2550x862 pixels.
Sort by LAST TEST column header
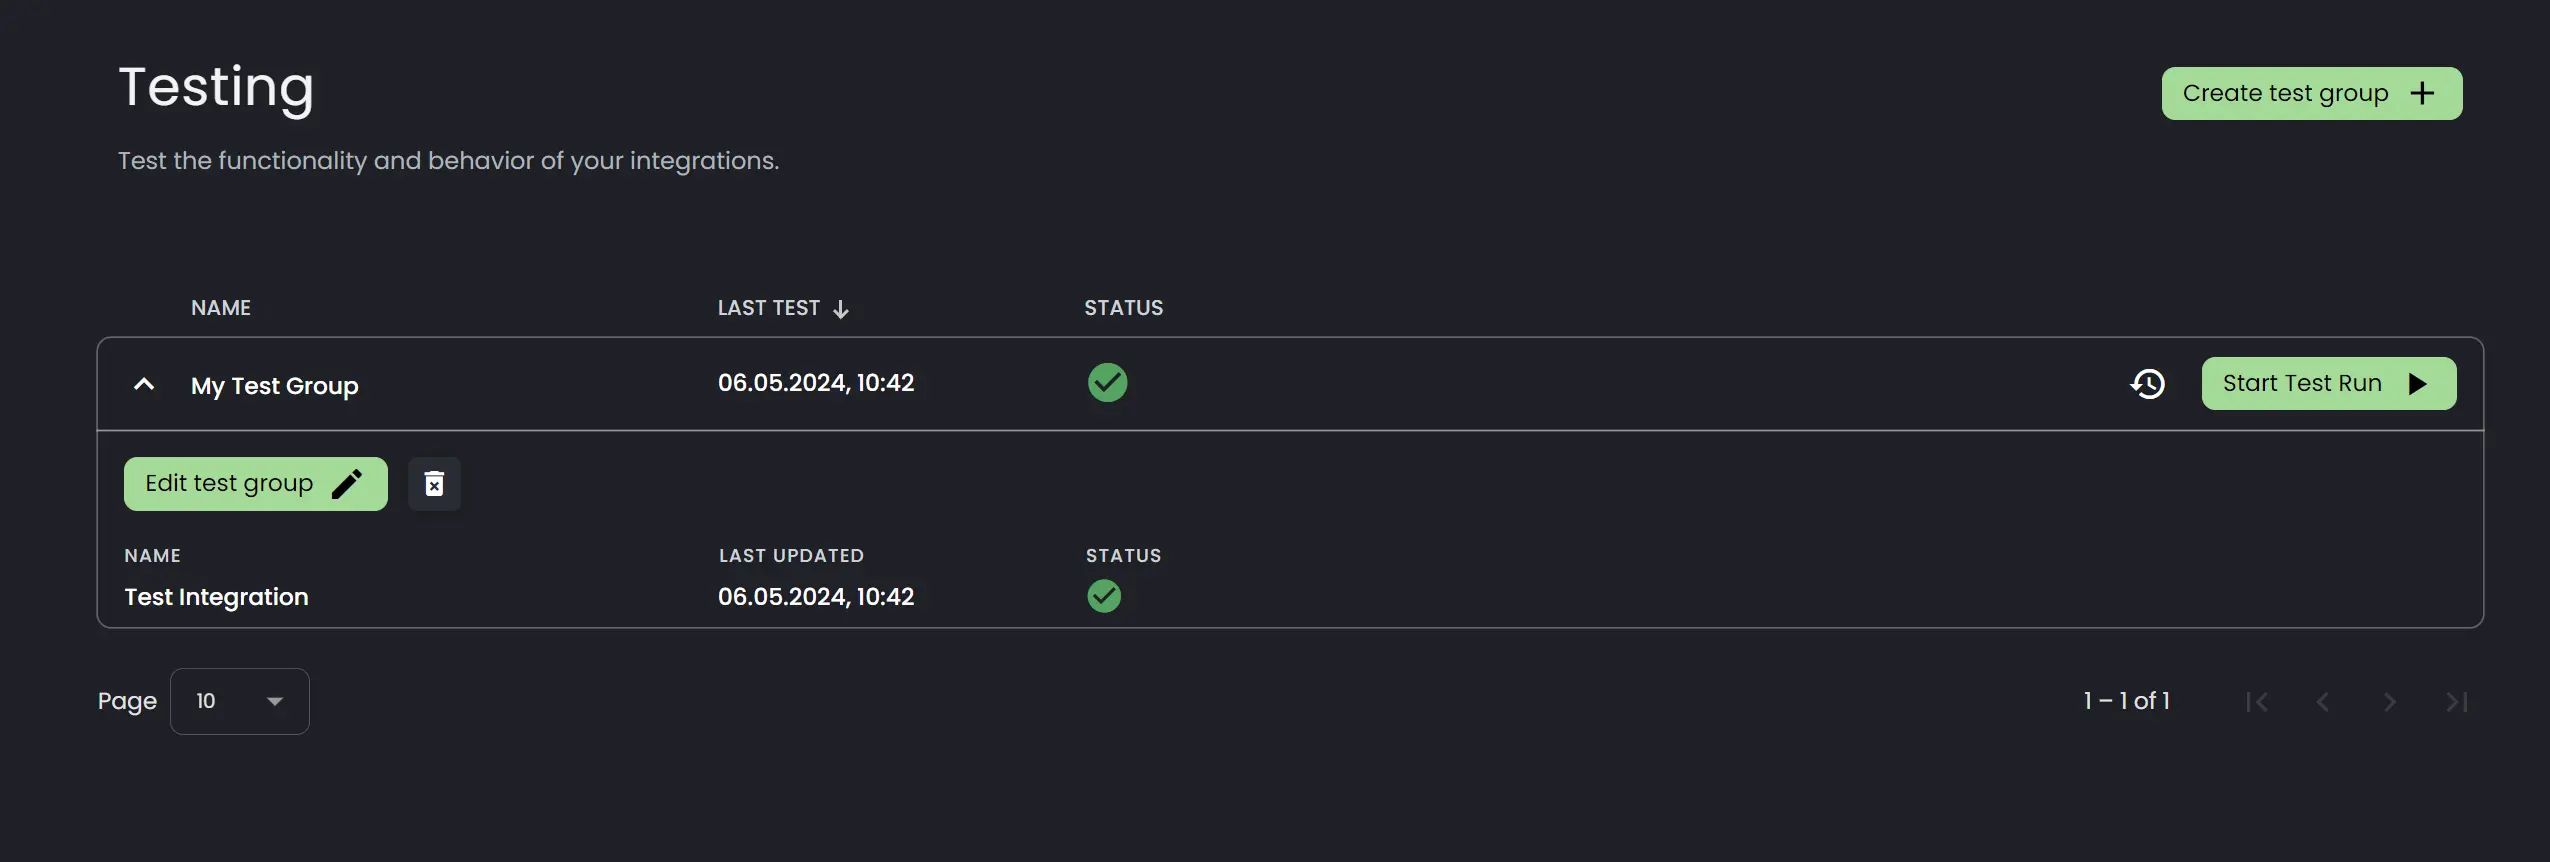[x=769, y=308]
